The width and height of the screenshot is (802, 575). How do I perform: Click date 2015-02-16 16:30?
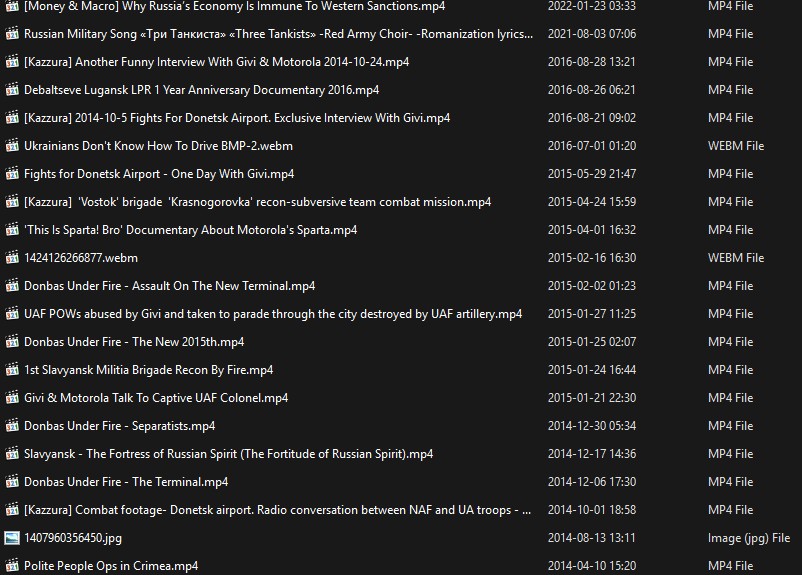[592, 258]
